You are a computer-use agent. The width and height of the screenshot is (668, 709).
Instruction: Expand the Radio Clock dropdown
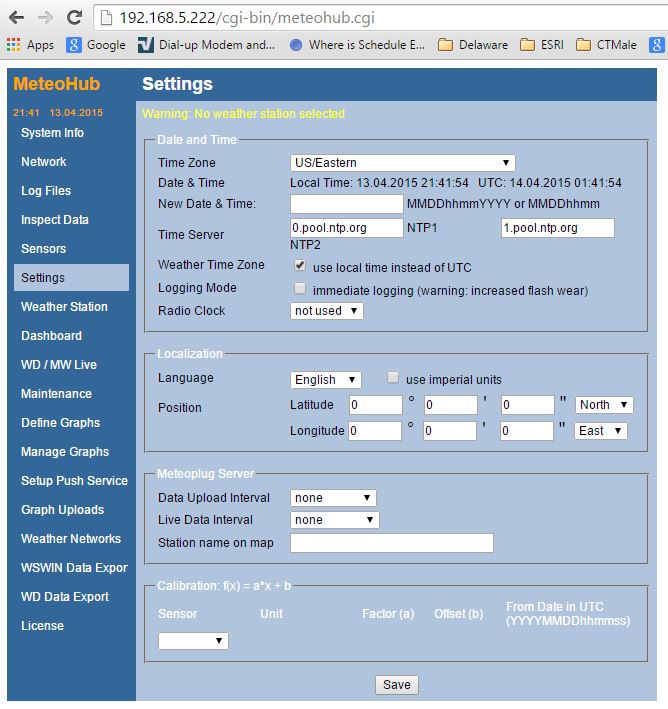(x=327, y=311)
